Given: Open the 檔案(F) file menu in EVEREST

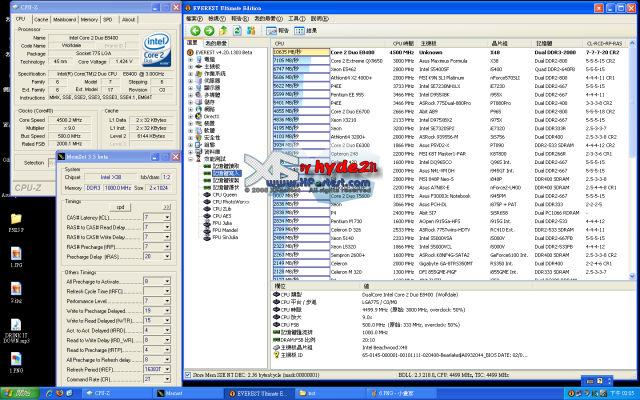Looking at the screenshot, I should pos(194,19).
